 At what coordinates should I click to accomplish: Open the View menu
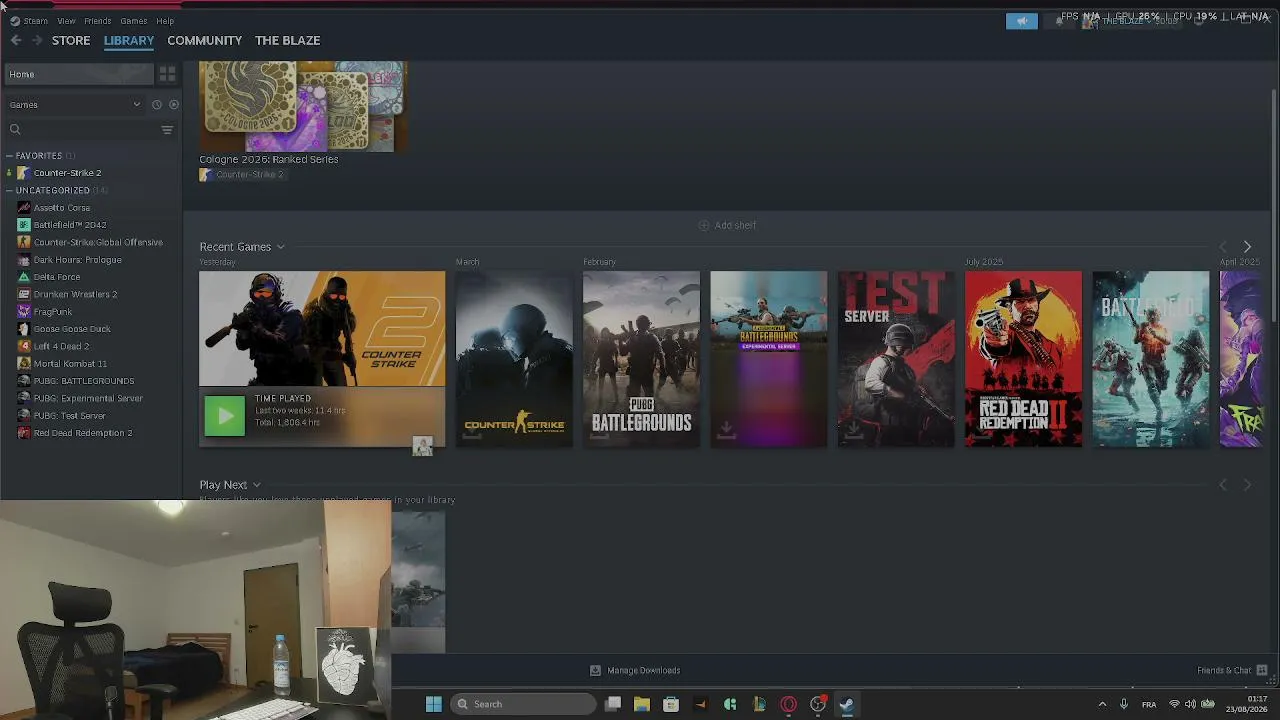click(x=66, y=21)
